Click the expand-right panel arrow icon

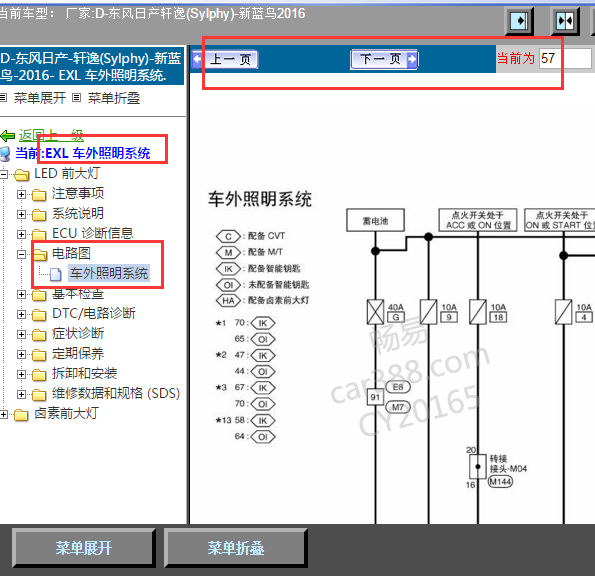point(519,20)
